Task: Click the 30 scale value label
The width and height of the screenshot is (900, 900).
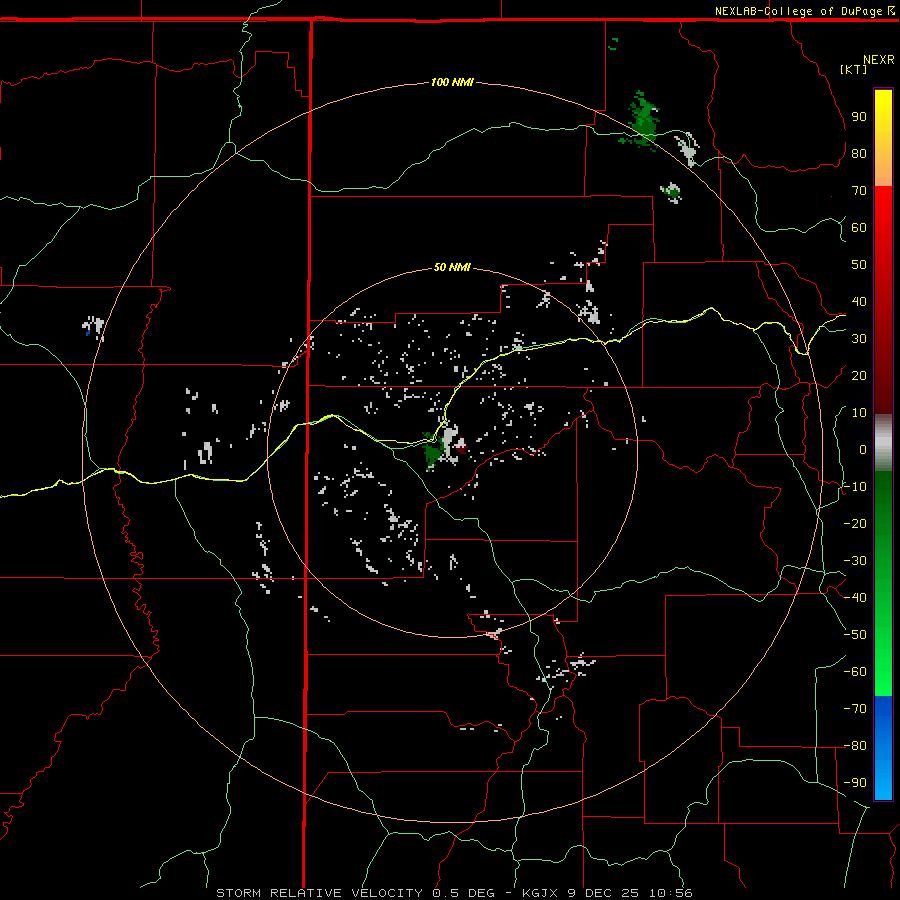Action: point(859,339)
